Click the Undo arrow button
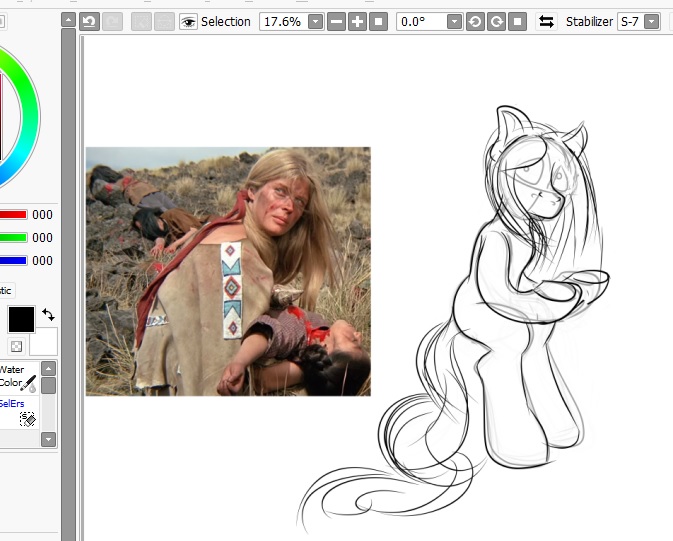This screenshot has width=673, height=541. coord(89,21)
